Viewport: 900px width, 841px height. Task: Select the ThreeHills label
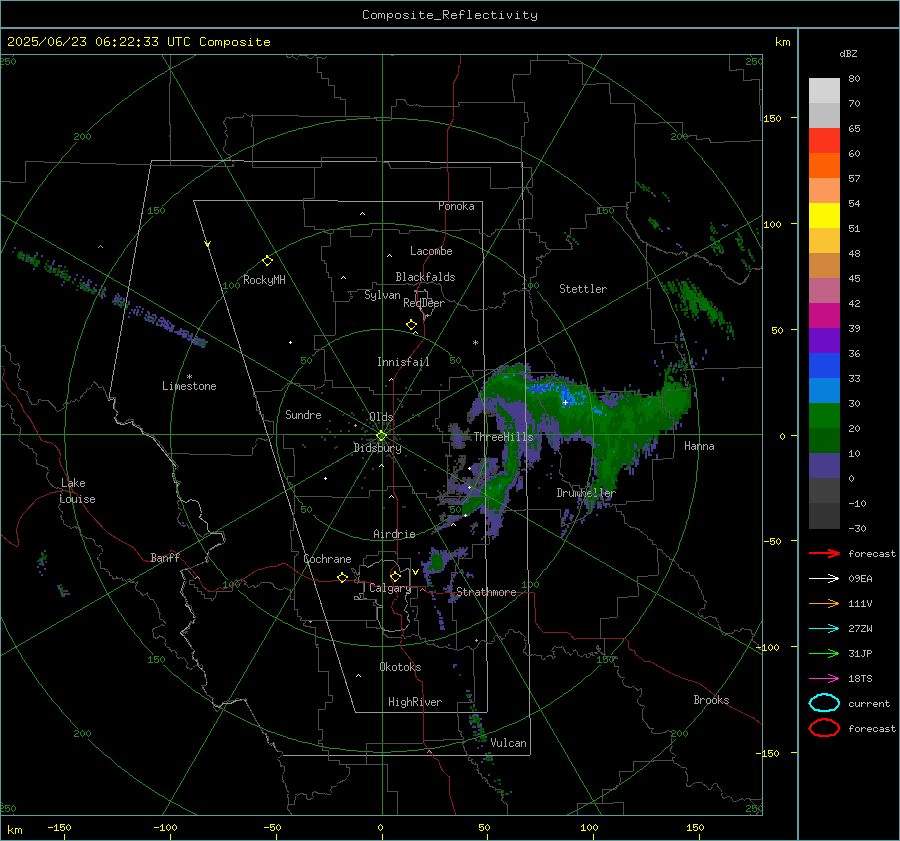(x=503, y=437)
